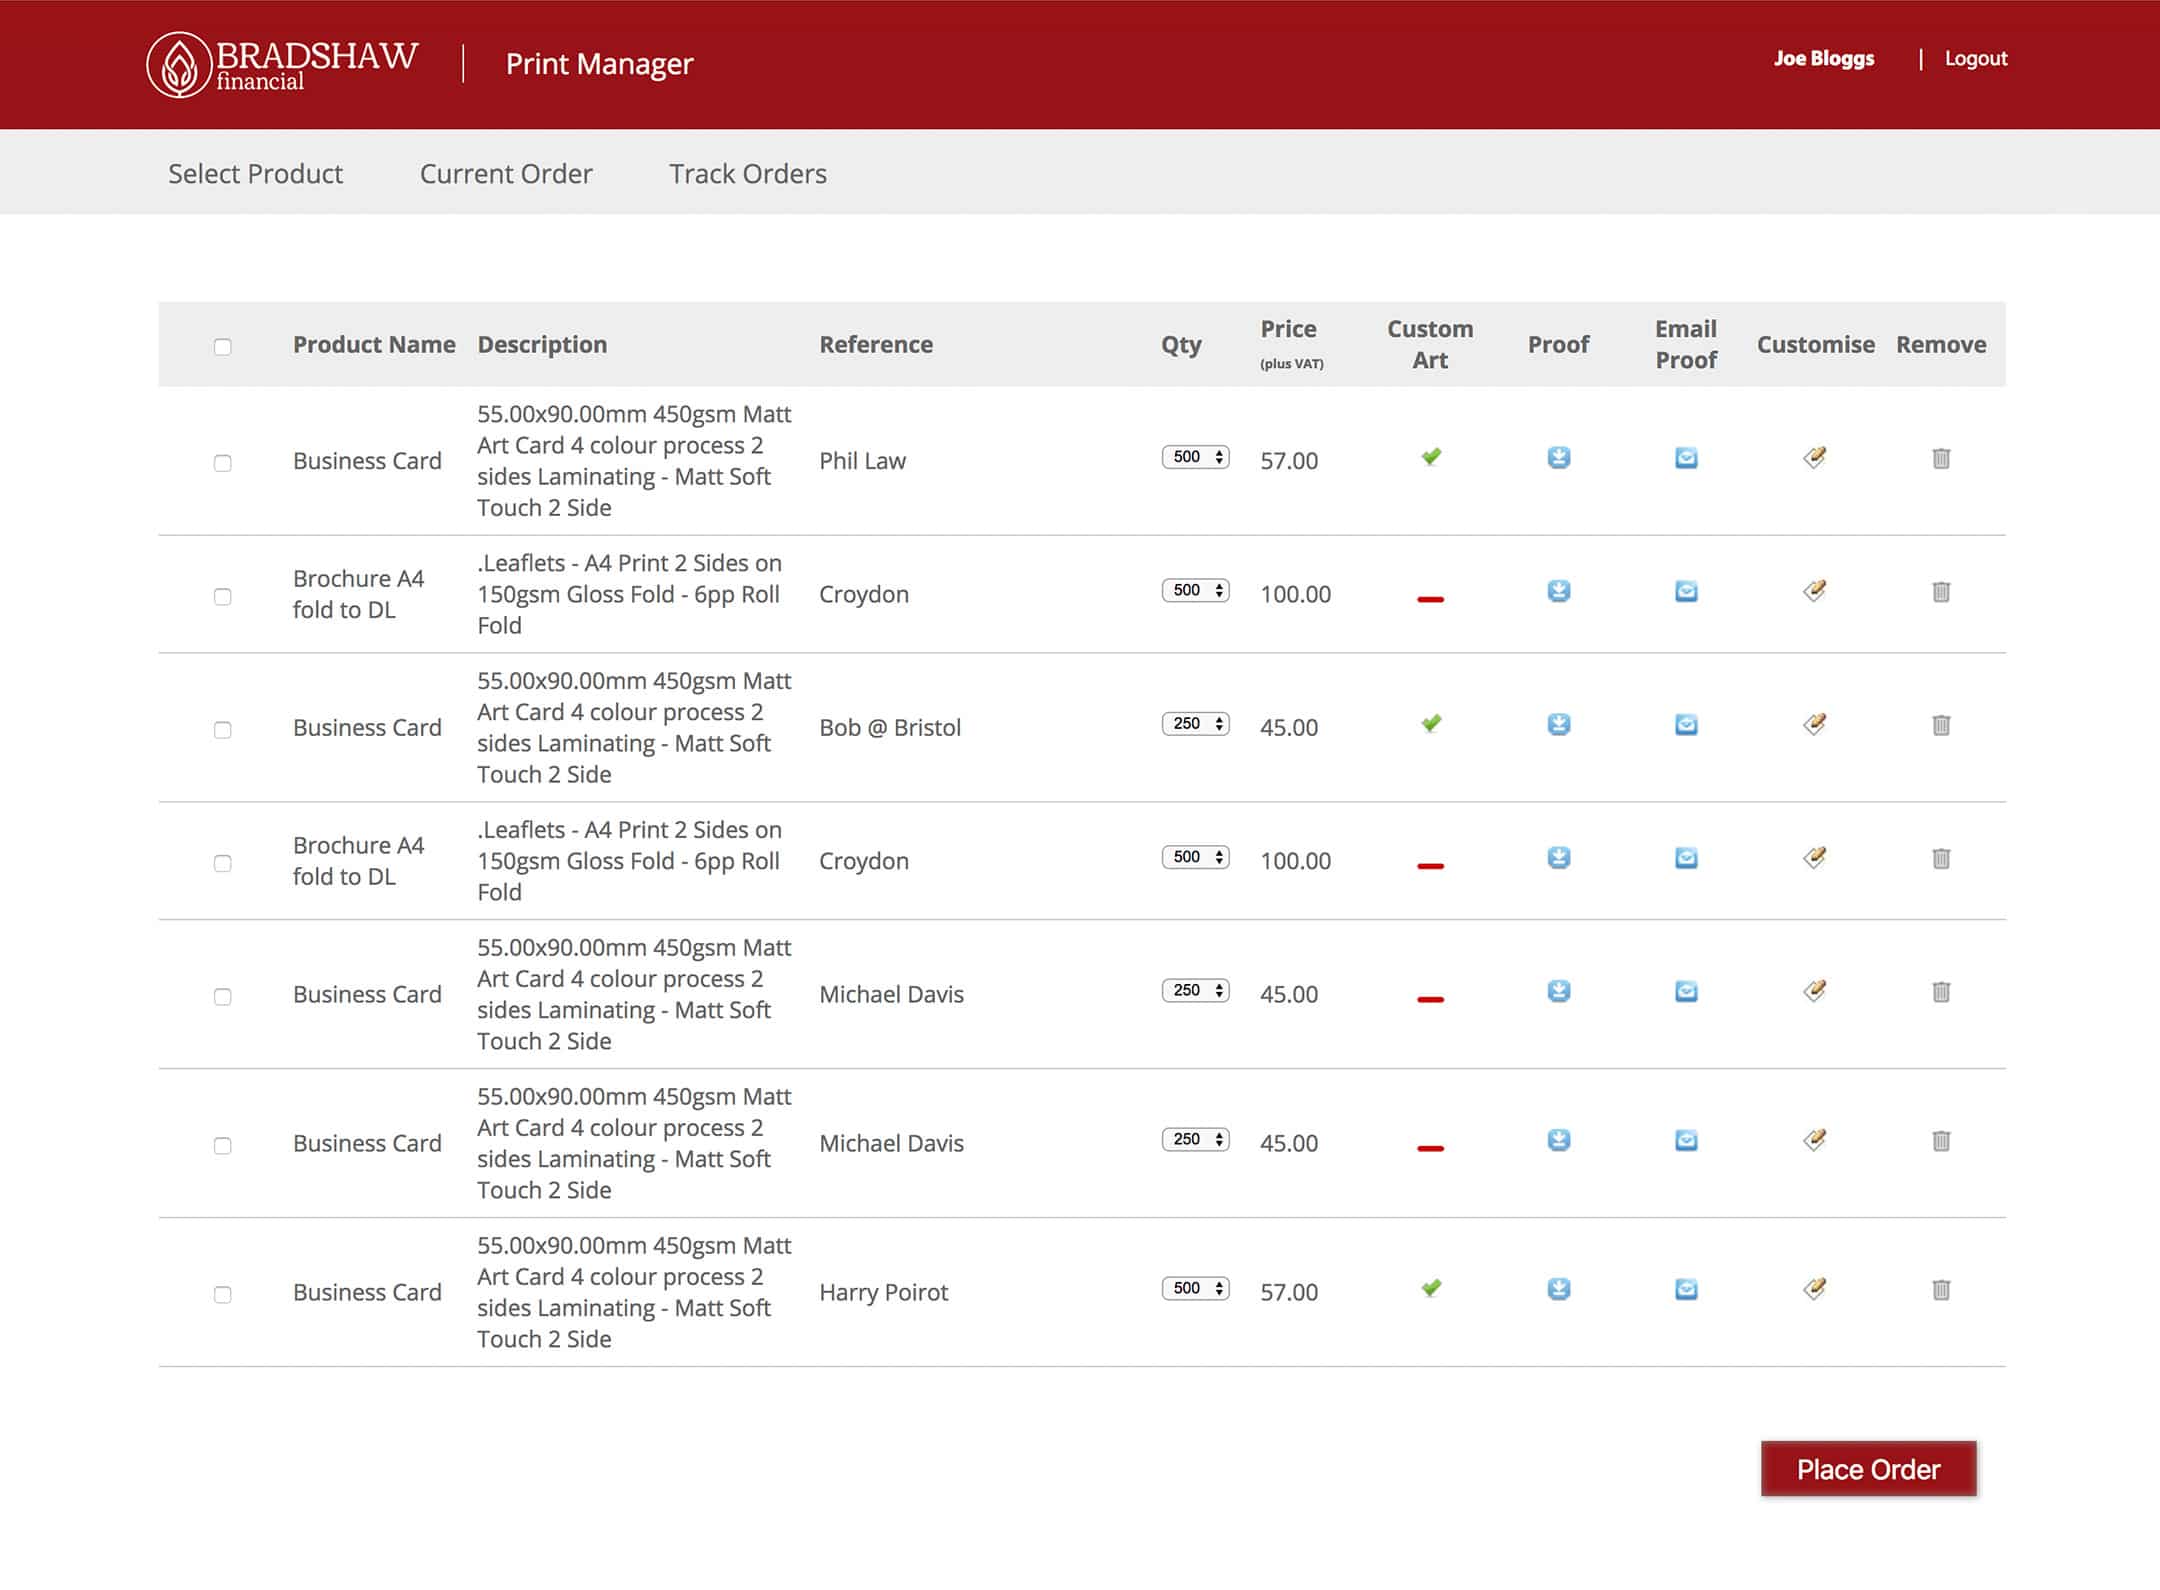Tick the select-all checkbox in the table header

222,347
